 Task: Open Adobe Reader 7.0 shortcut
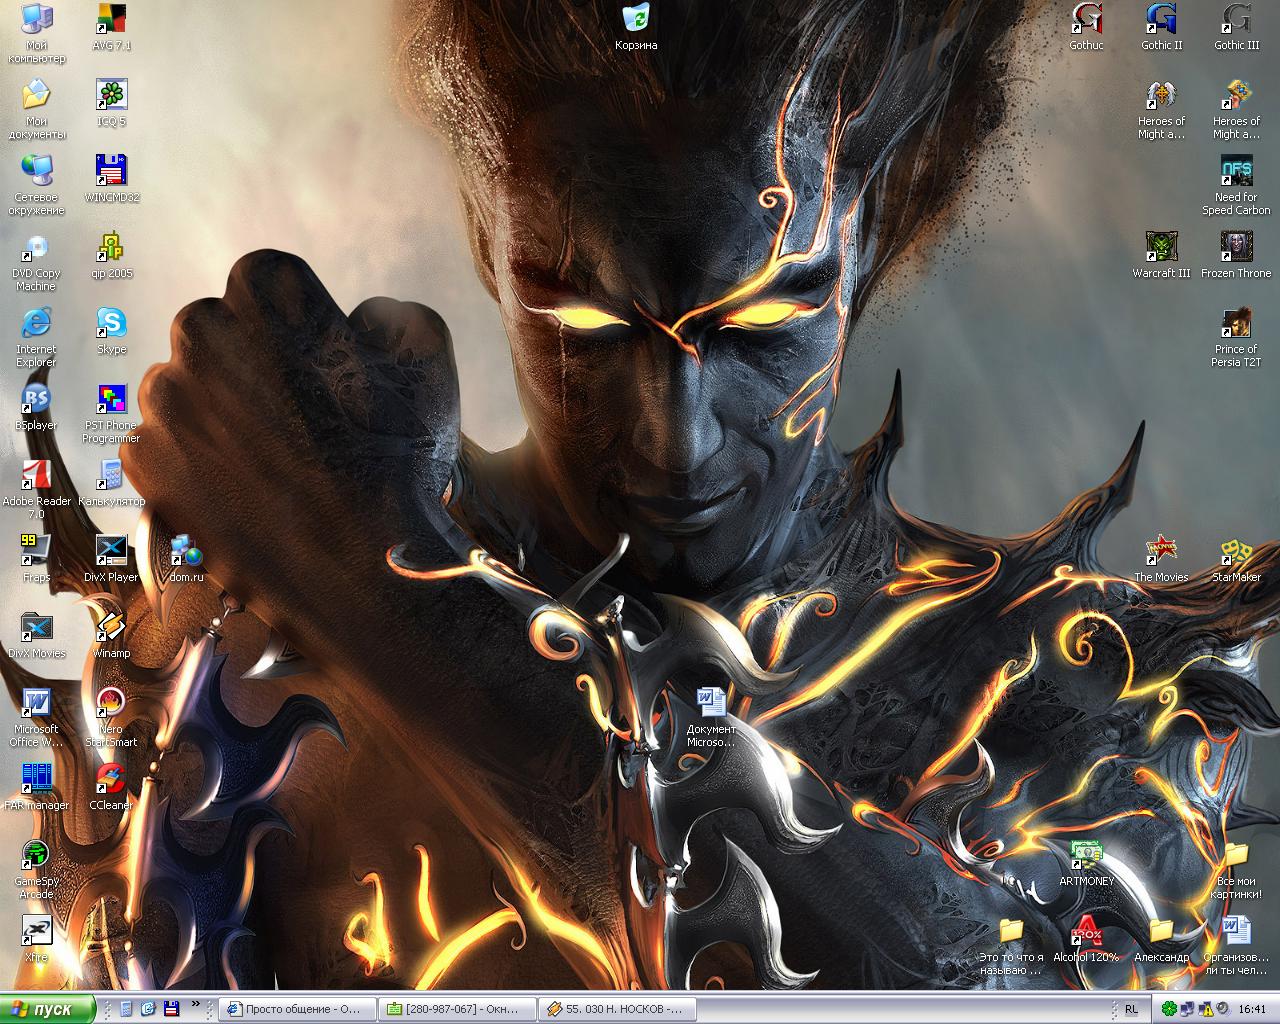pyautogui.click(x=36, y=488)
